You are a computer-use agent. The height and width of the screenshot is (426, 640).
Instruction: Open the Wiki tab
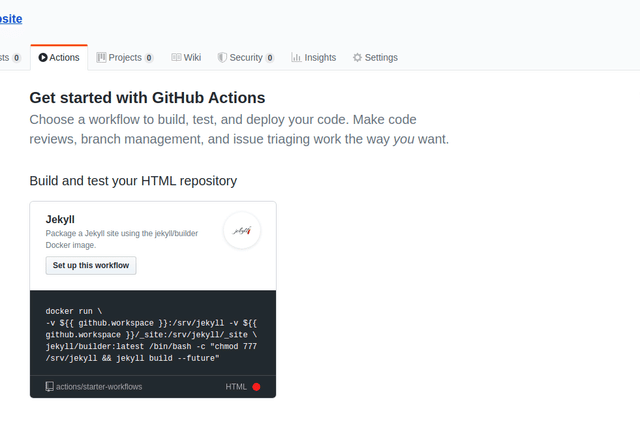click(186, 58)
